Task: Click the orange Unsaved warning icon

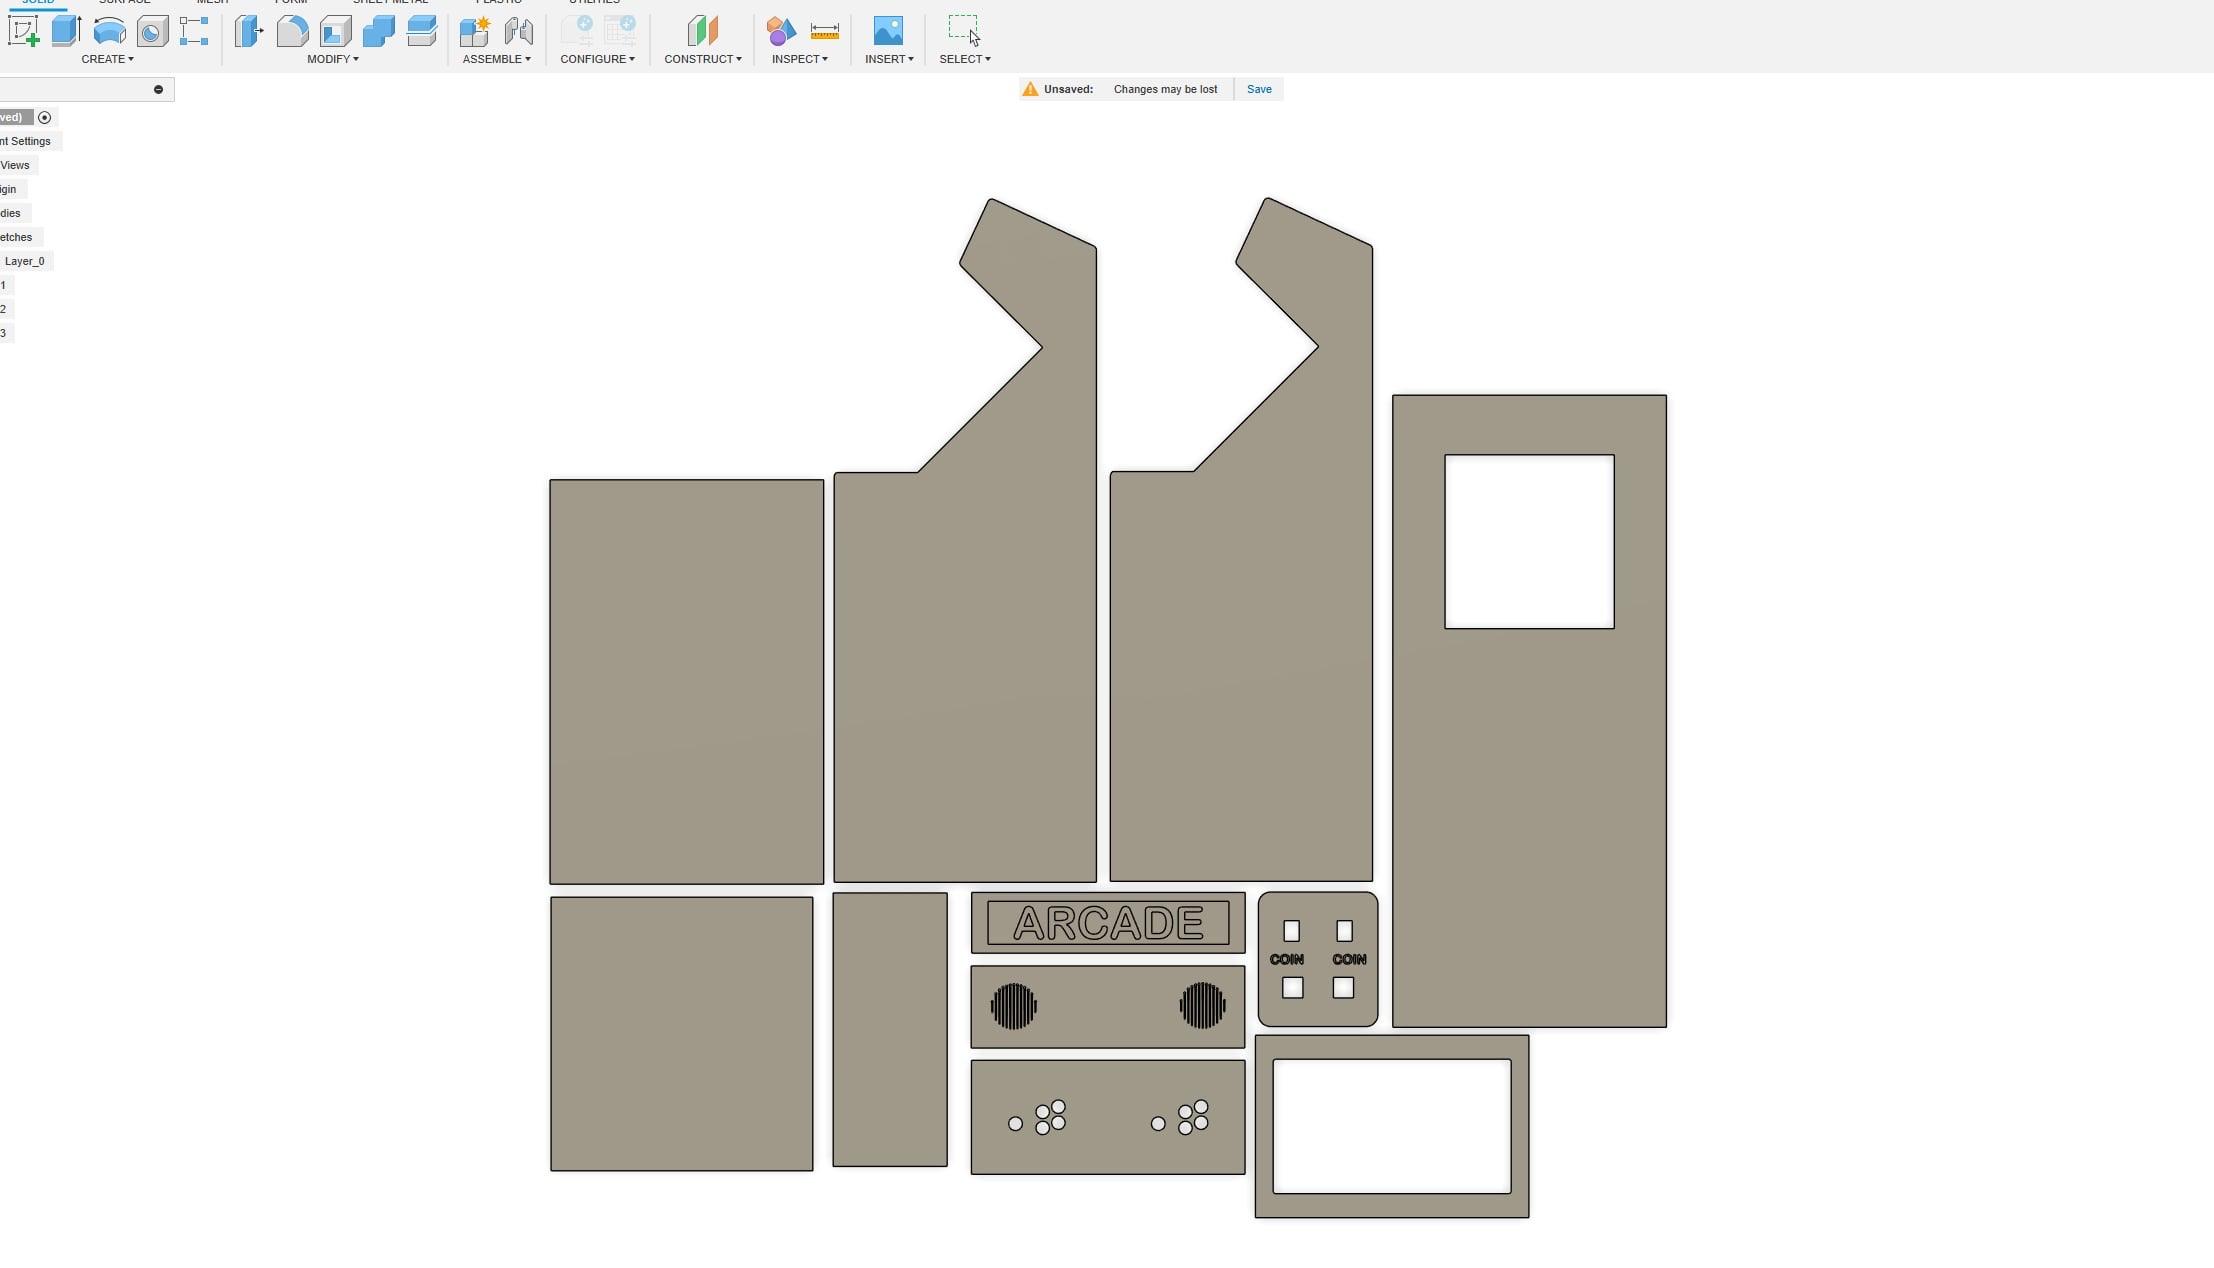Action: [x=1030, y=89]
